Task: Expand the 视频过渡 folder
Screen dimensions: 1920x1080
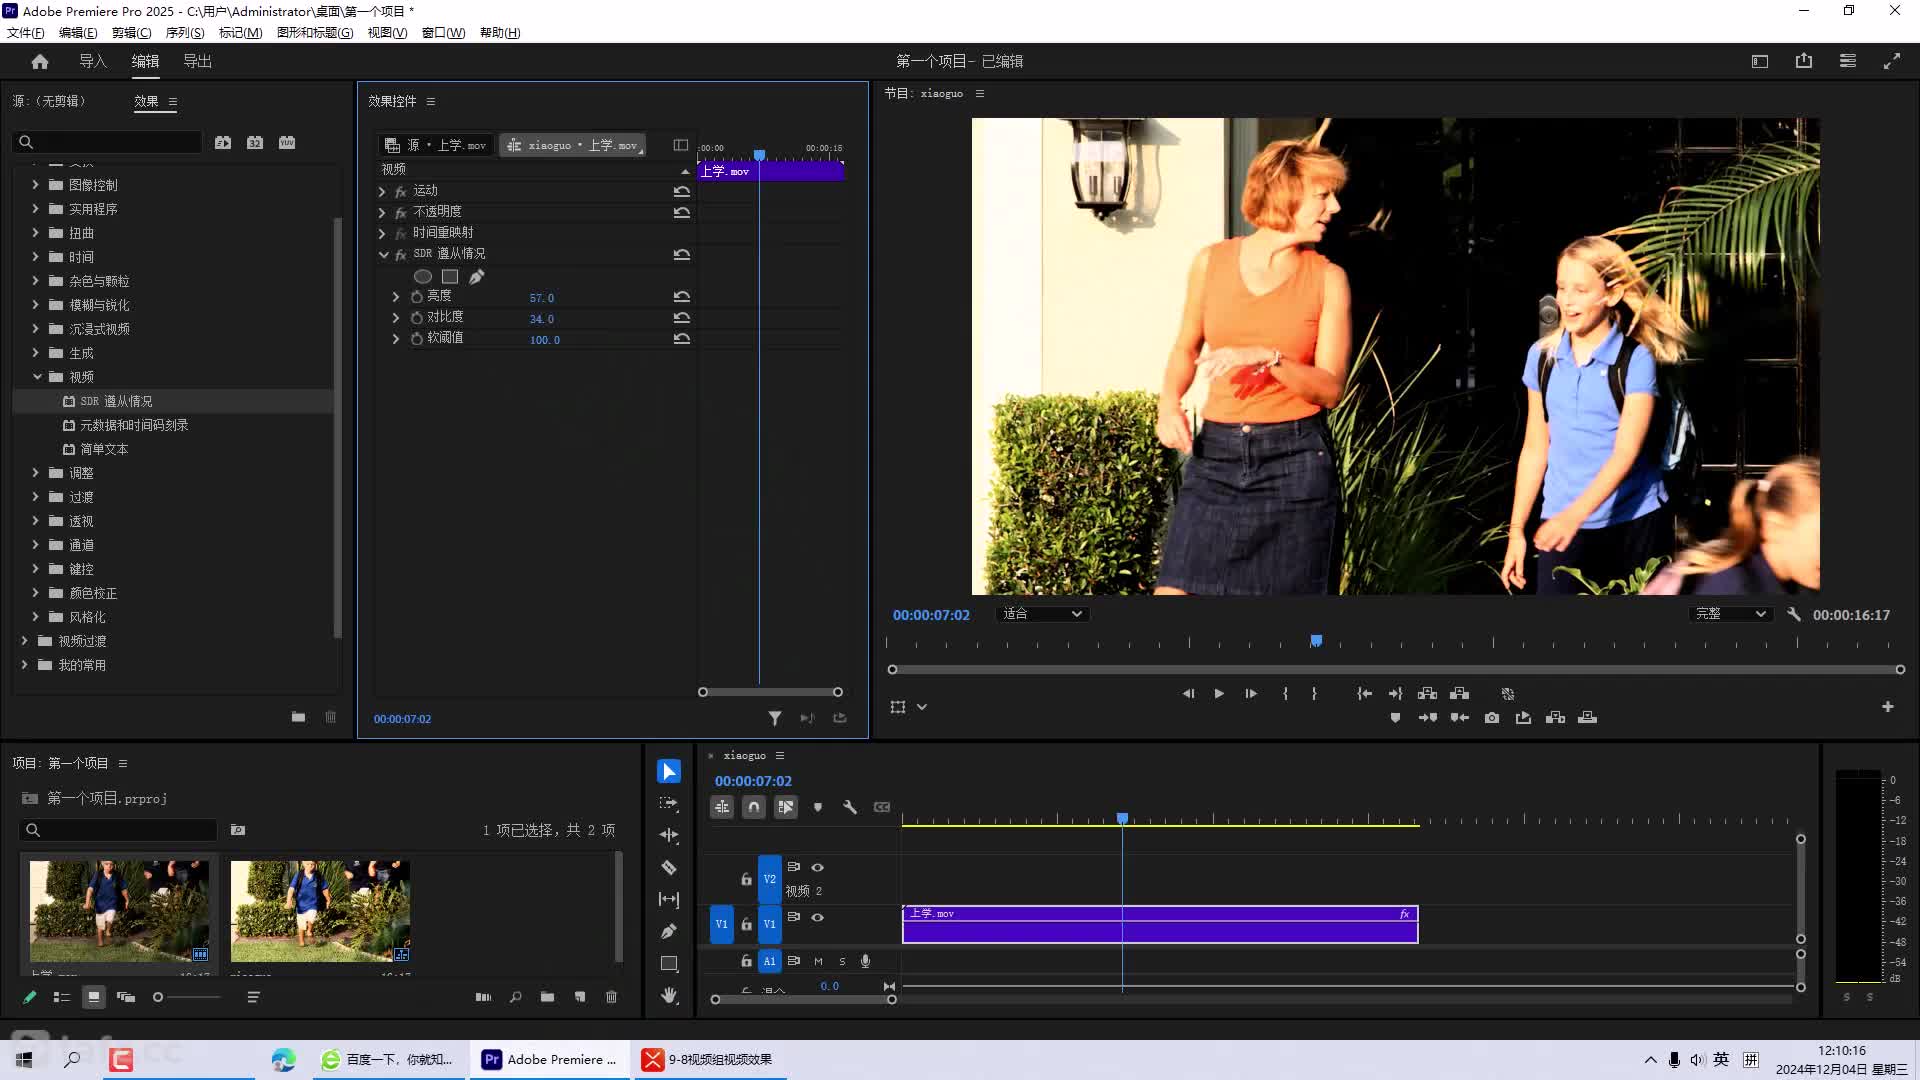Action: click(x=24, y=641)
